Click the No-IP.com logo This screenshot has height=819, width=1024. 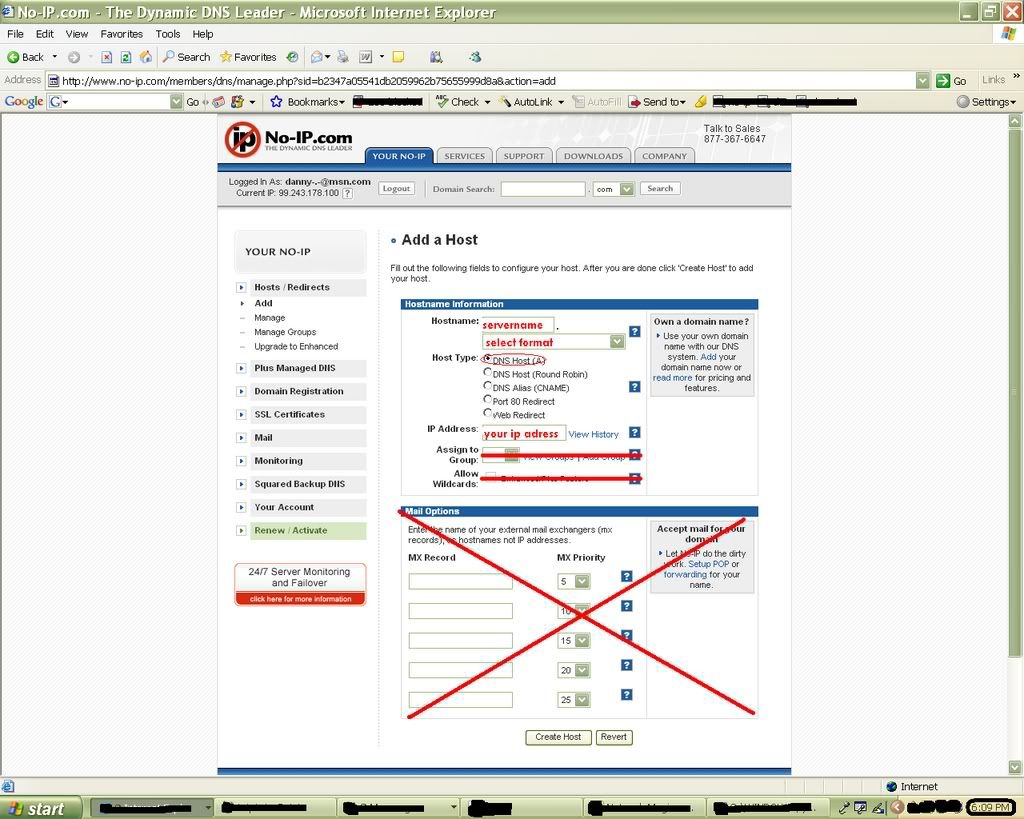[x=289, y=139]
